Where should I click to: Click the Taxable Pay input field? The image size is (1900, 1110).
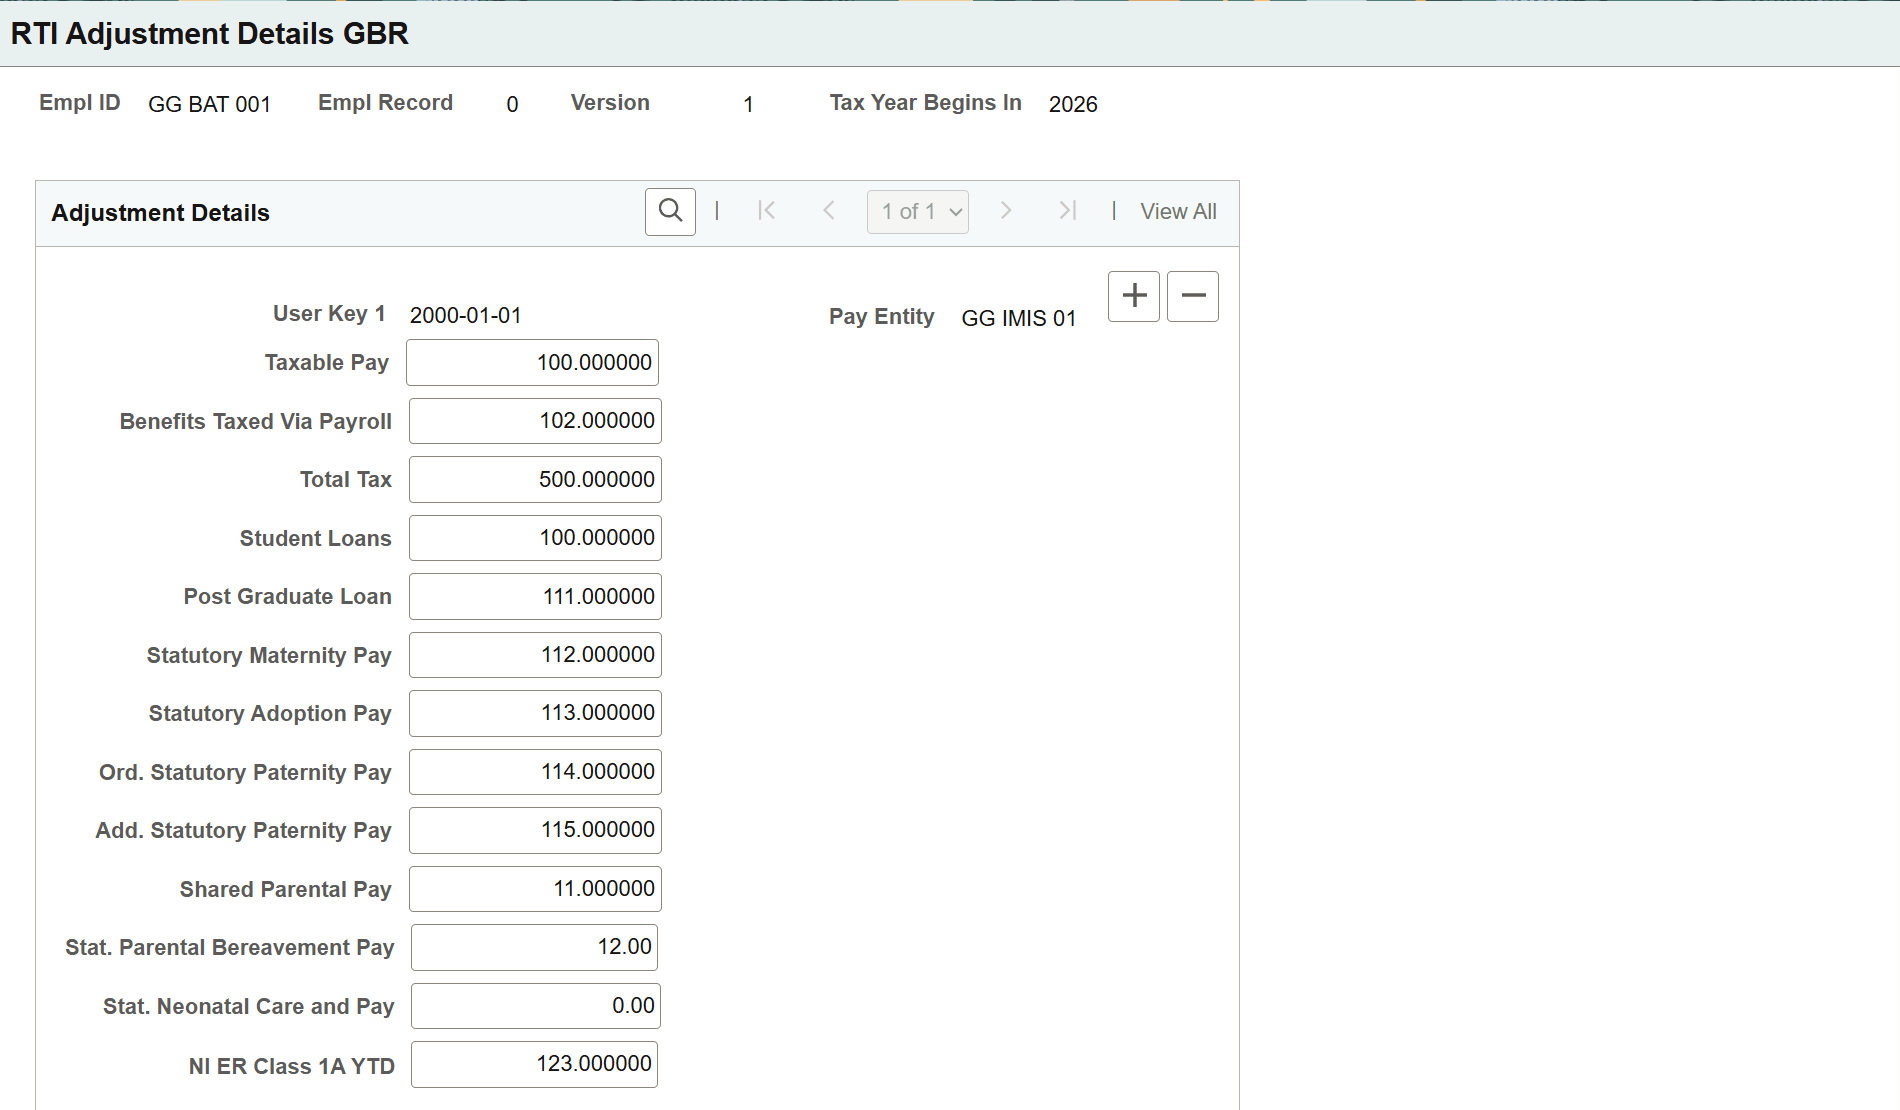(x=532, y=363)
